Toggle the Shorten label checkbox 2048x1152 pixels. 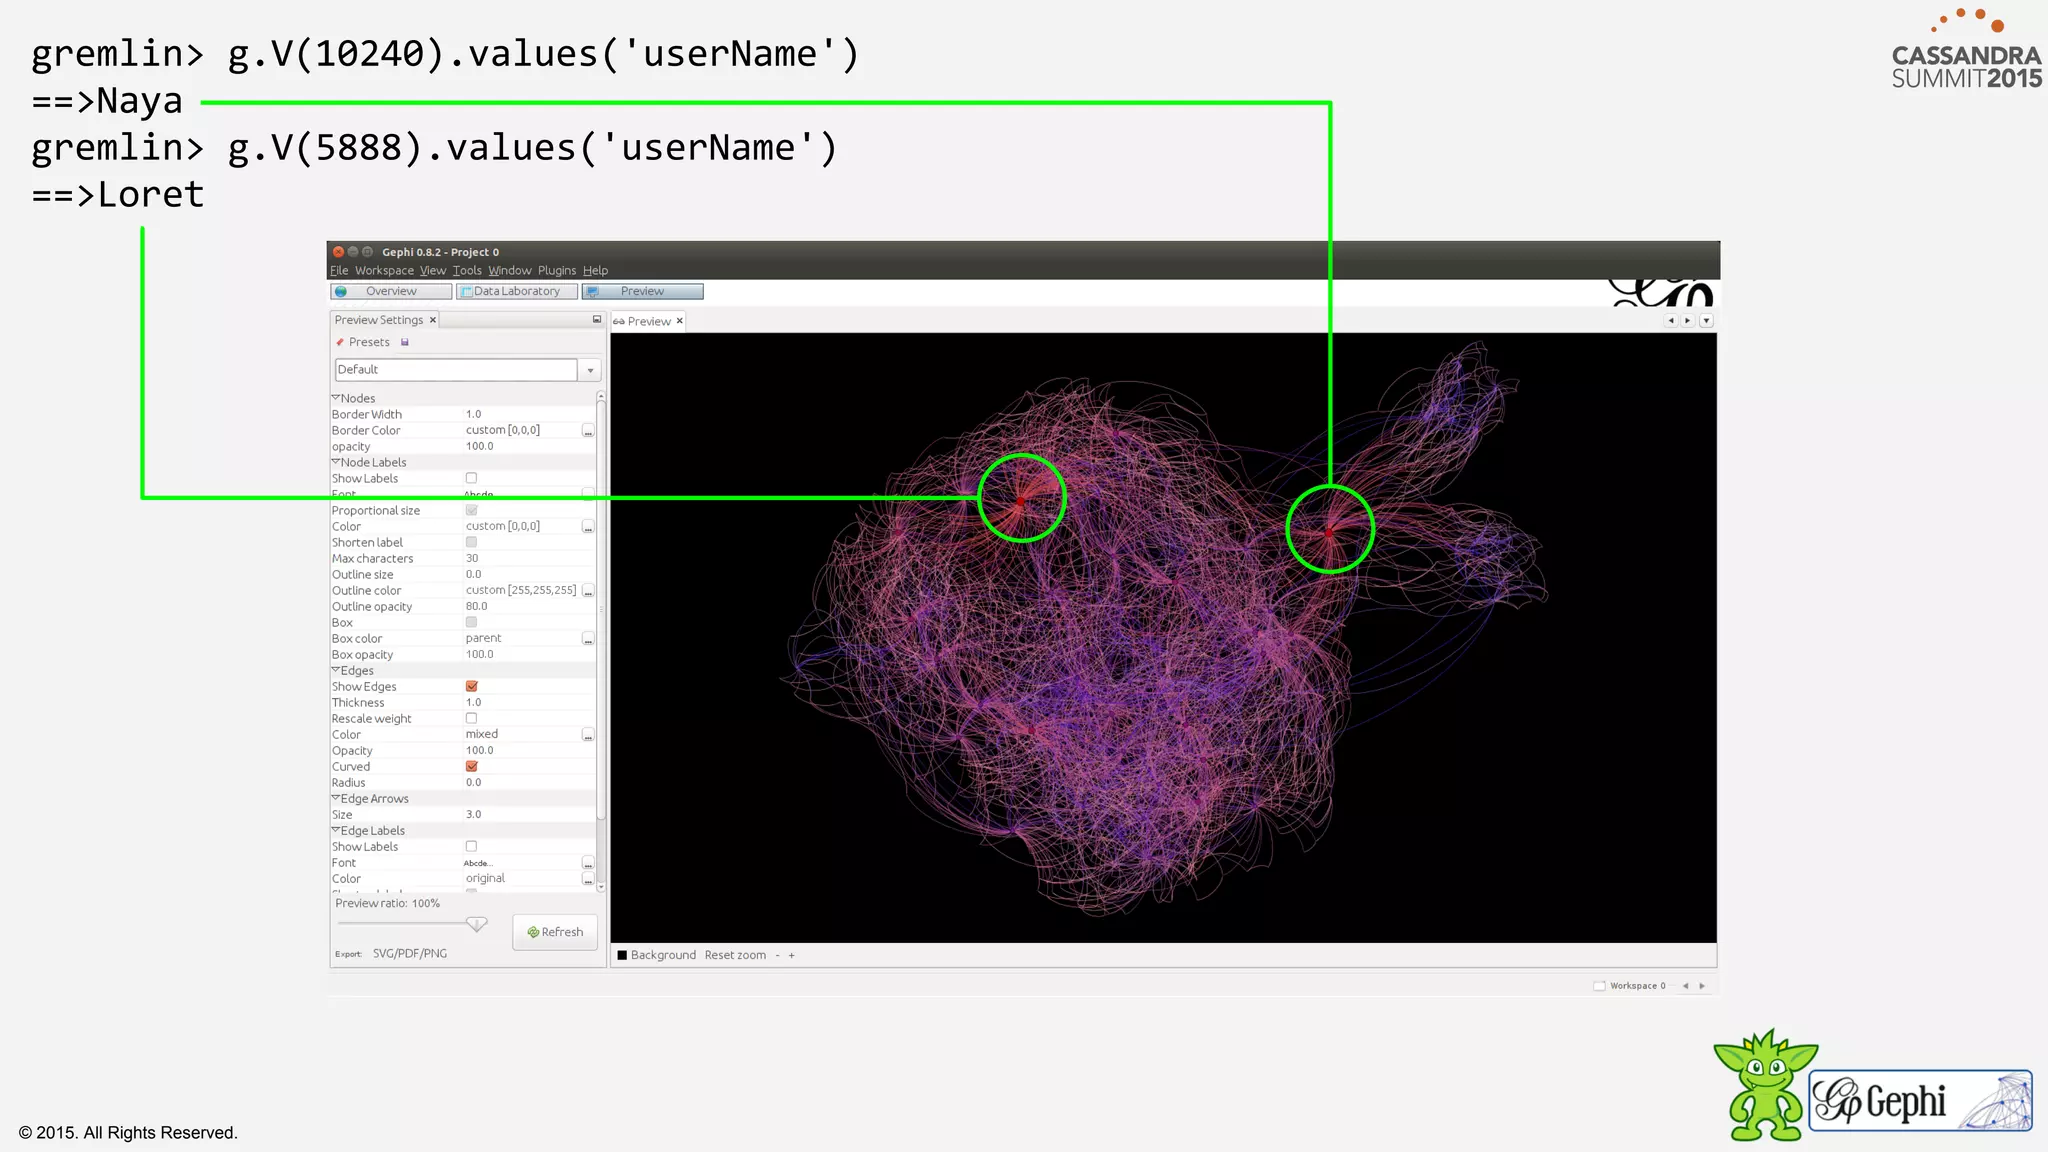coord(472,543)
